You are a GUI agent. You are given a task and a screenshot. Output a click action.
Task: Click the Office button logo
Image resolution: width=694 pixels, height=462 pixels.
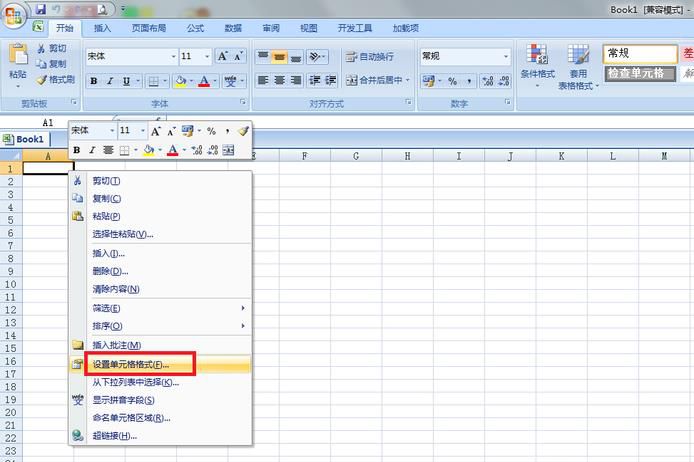tap(13, 17)
